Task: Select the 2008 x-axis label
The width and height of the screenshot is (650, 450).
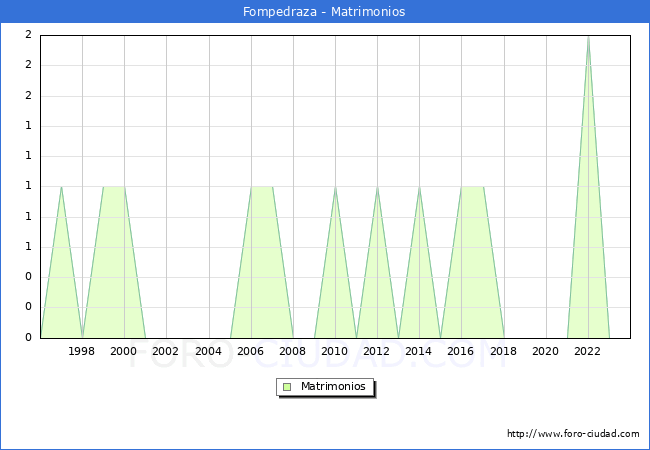Action: (x=293, y=351)
